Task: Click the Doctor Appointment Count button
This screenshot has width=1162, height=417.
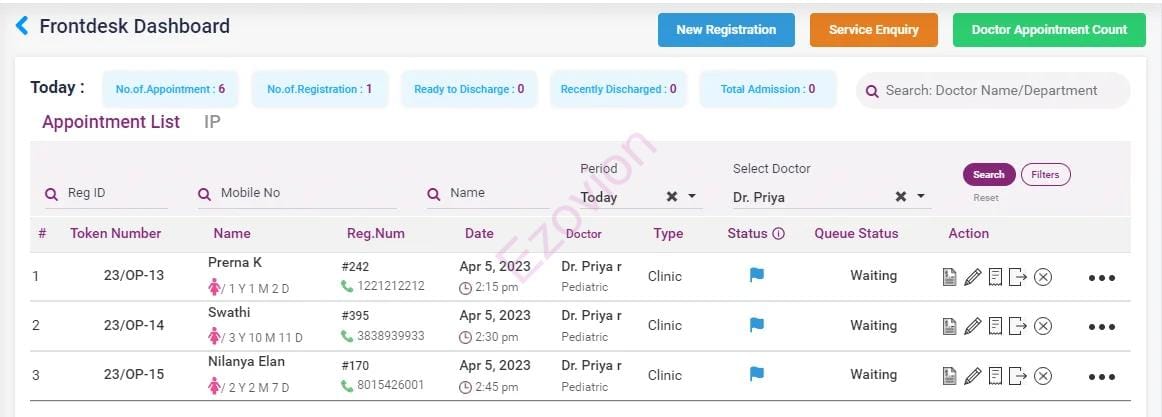Action: pyautogui.click(x=1049, y=30)
